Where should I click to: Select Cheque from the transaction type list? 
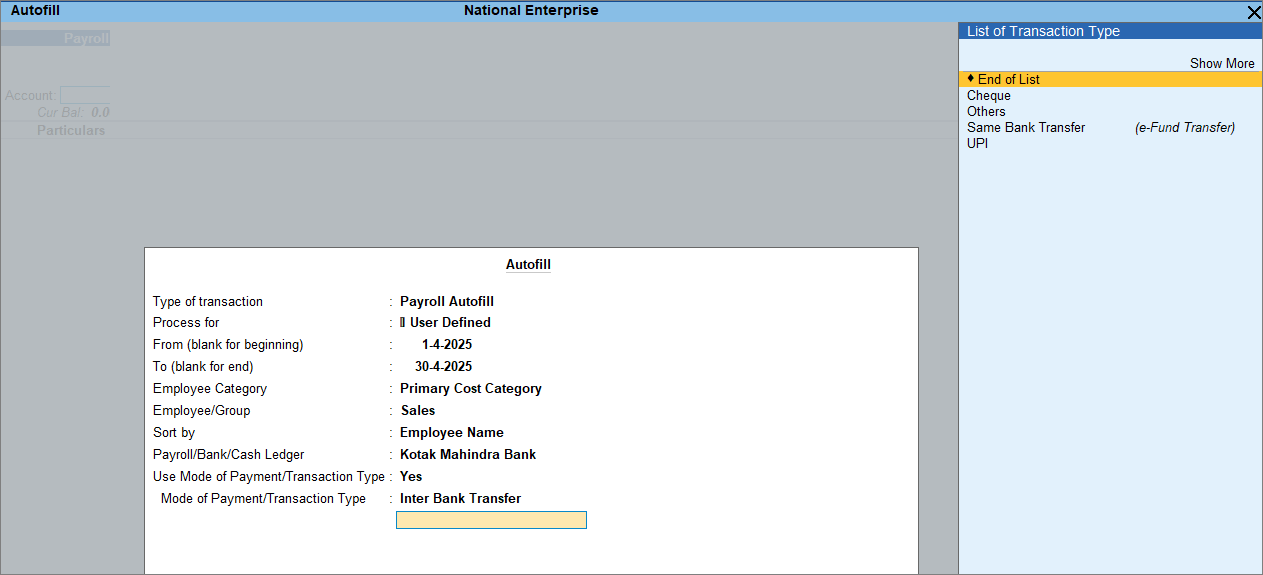coord(988,96)
